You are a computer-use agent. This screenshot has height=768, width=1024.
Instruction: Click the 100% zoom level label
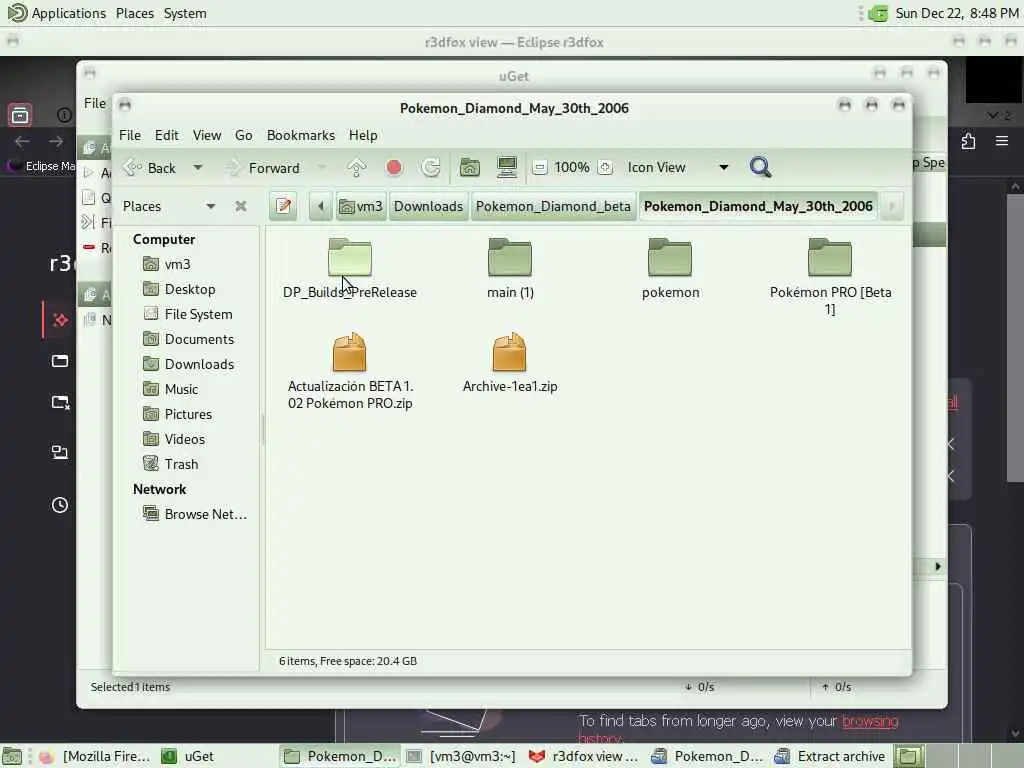(572, 168)
